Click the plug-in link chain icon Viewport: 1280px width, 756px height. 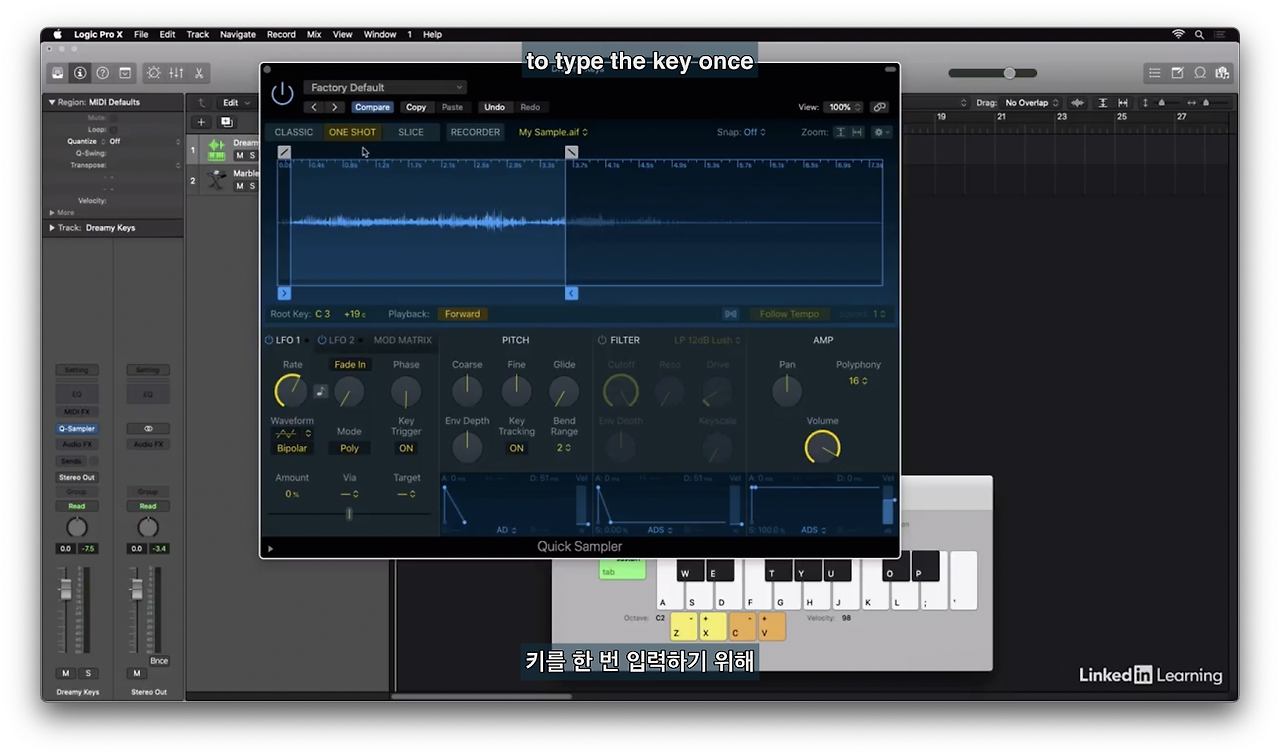(x=879, y=107)
